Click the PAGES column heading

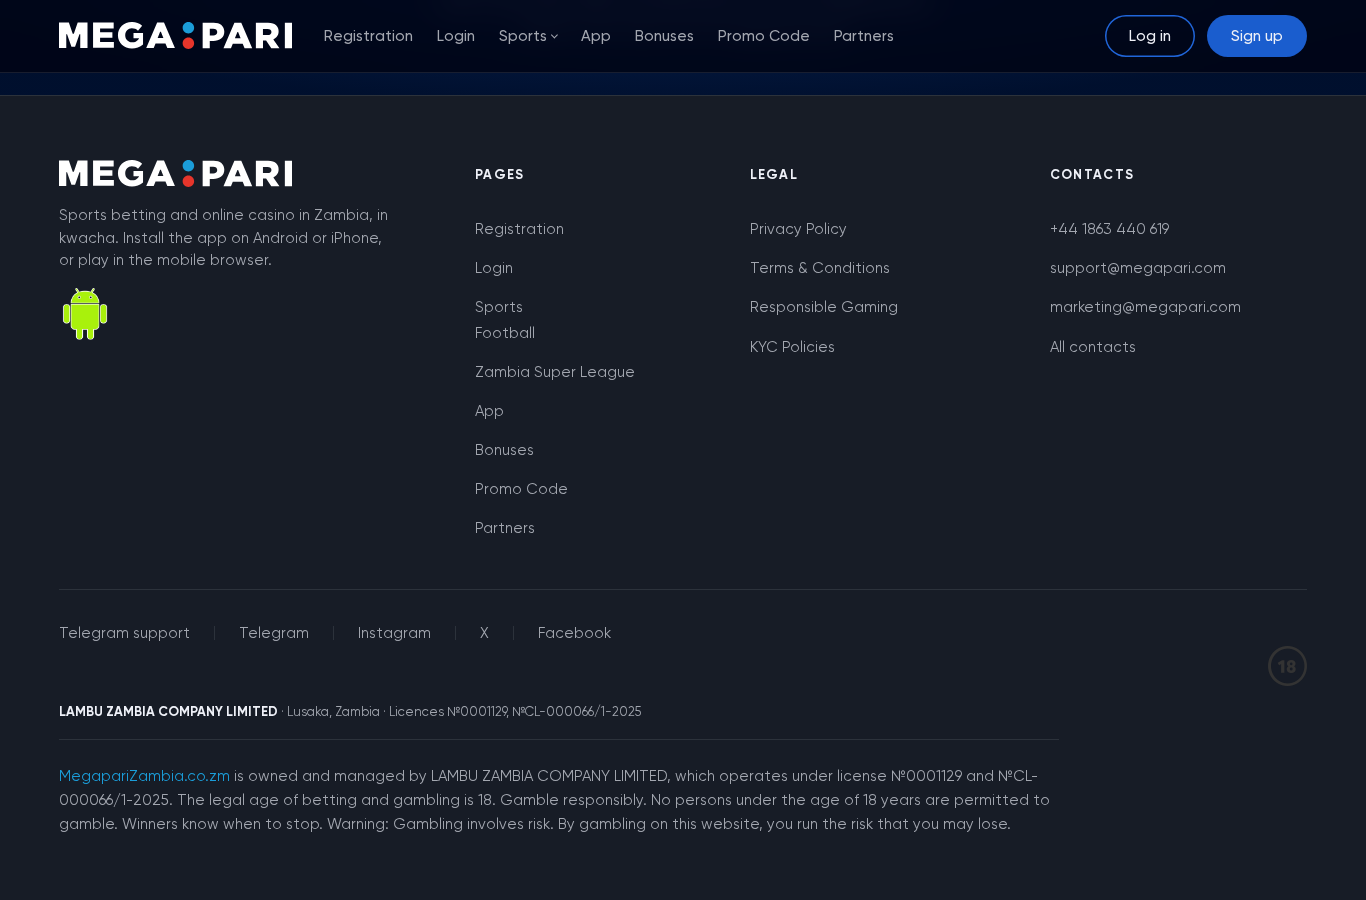pos(499,174)
